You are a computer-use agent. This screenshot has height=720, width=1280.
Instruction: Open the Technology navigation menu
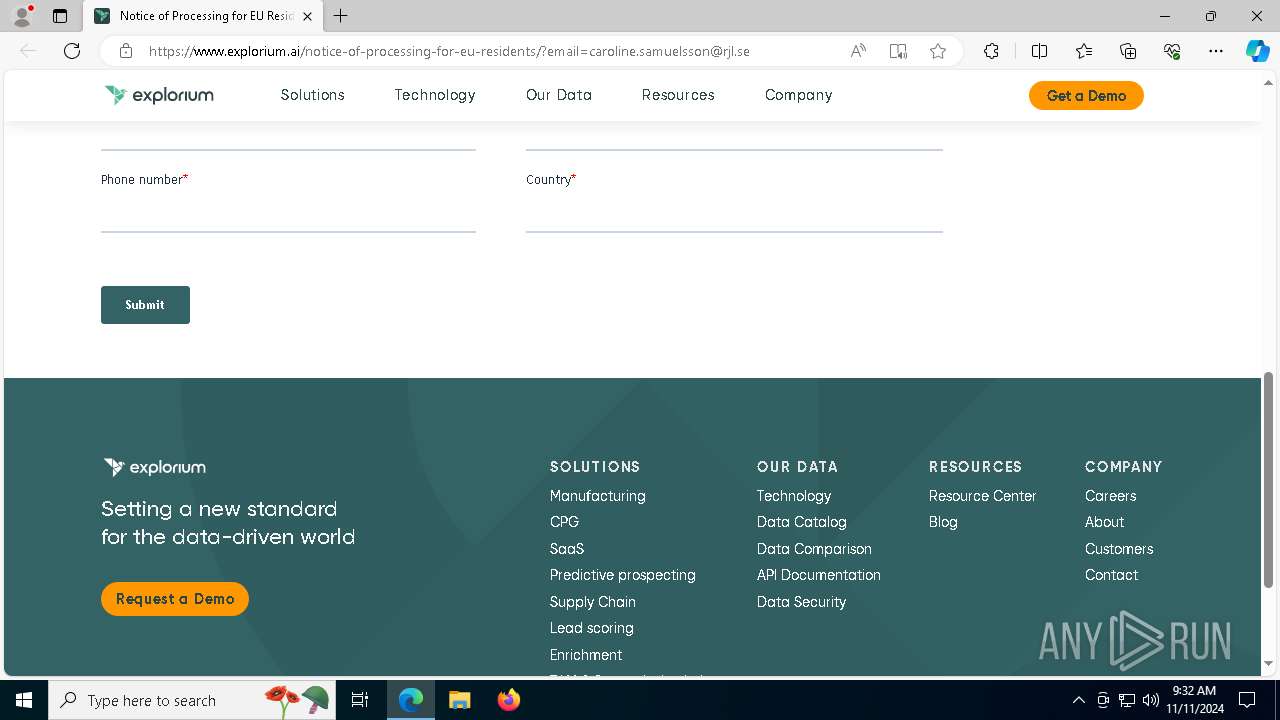(x=435, y=95)
